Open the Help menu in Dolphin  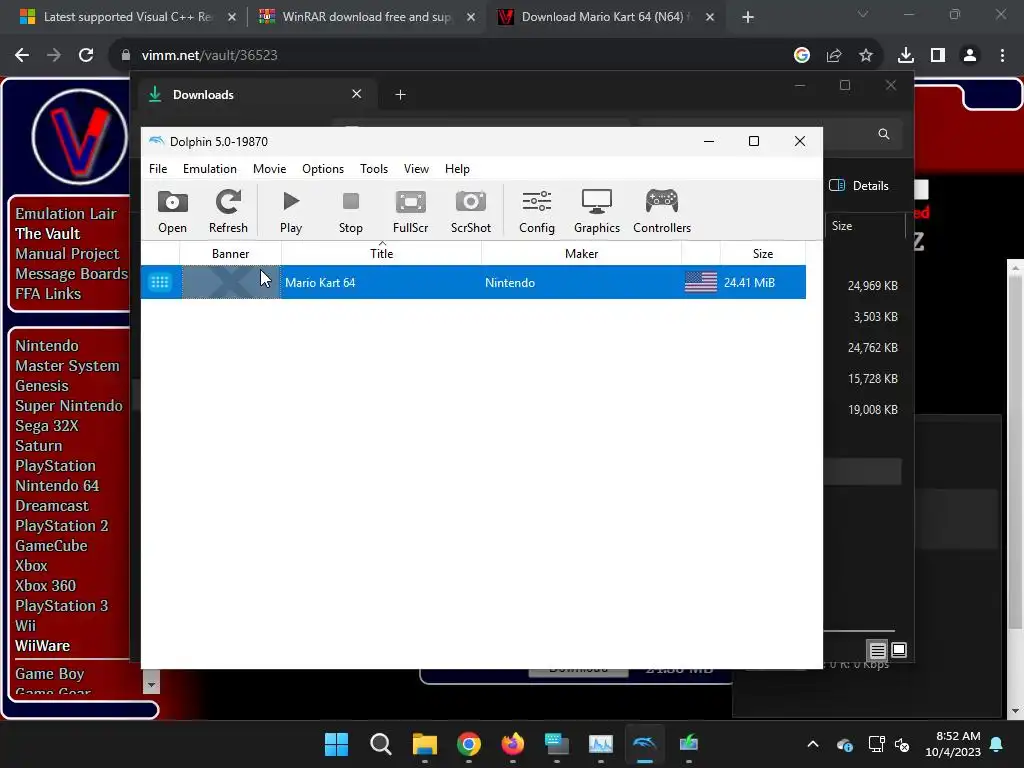click(x=457, y=168)
